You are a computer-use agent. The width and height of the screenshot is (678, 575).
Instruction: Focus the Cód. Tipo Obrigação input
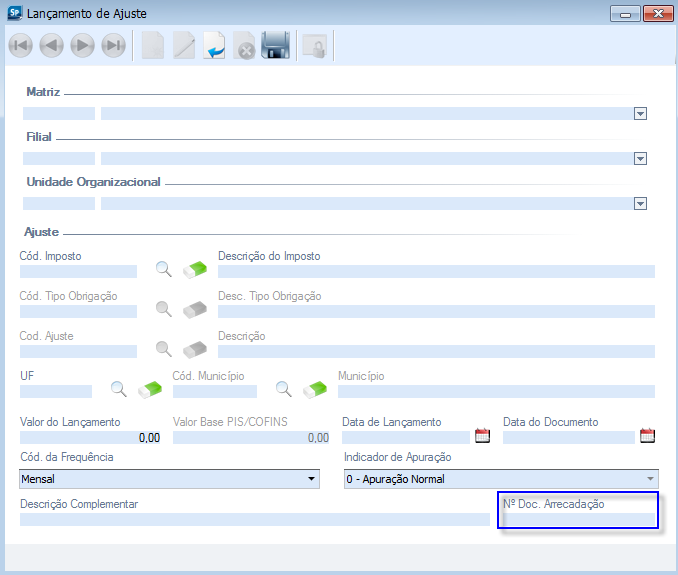pyautogui.click(x=78, y=311)
